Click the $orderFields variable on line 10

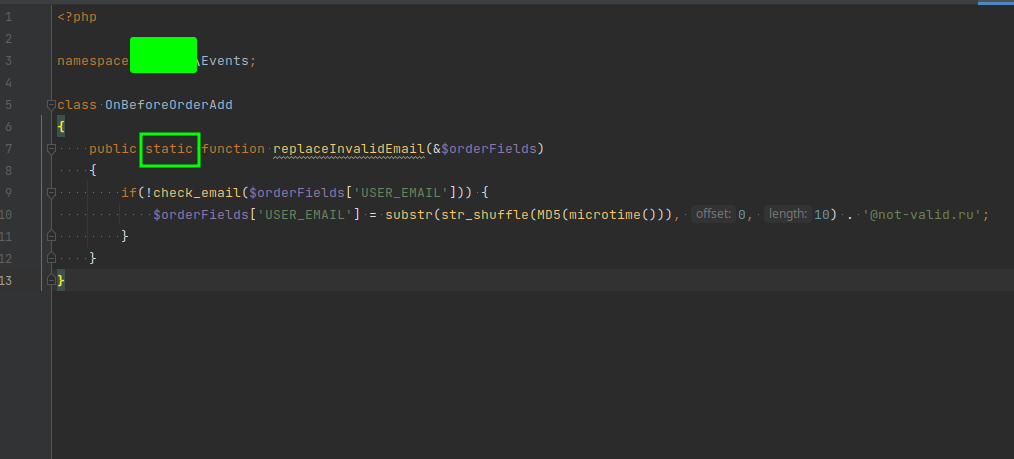pos(201,215)
